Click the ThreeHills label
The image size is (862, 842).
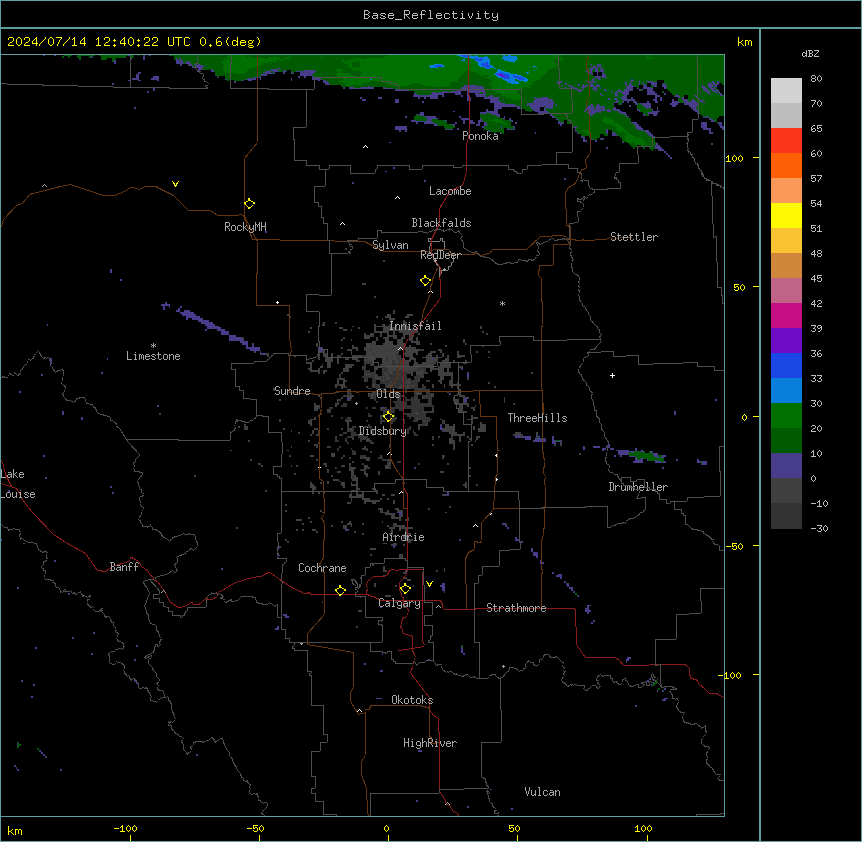coord(537,418)
